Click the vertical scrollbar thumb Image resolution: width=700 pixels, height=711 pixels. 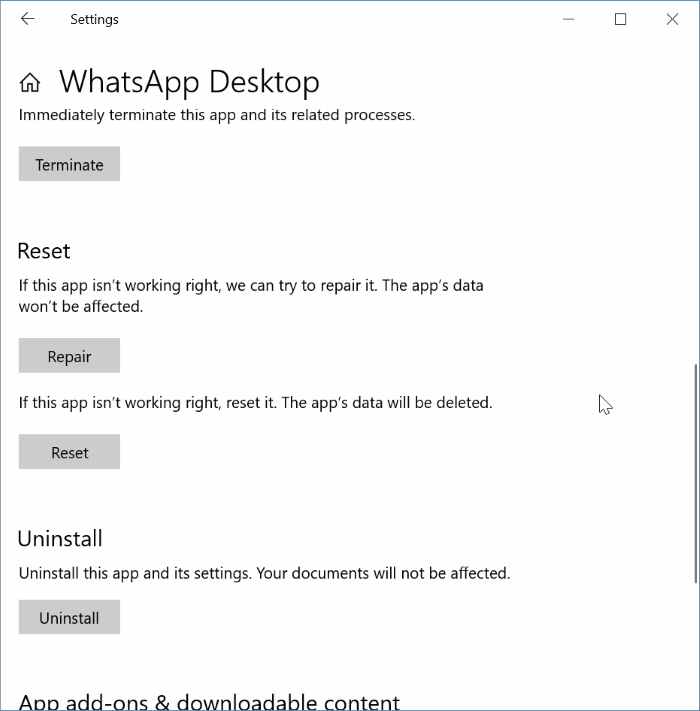tap(695, 473)
